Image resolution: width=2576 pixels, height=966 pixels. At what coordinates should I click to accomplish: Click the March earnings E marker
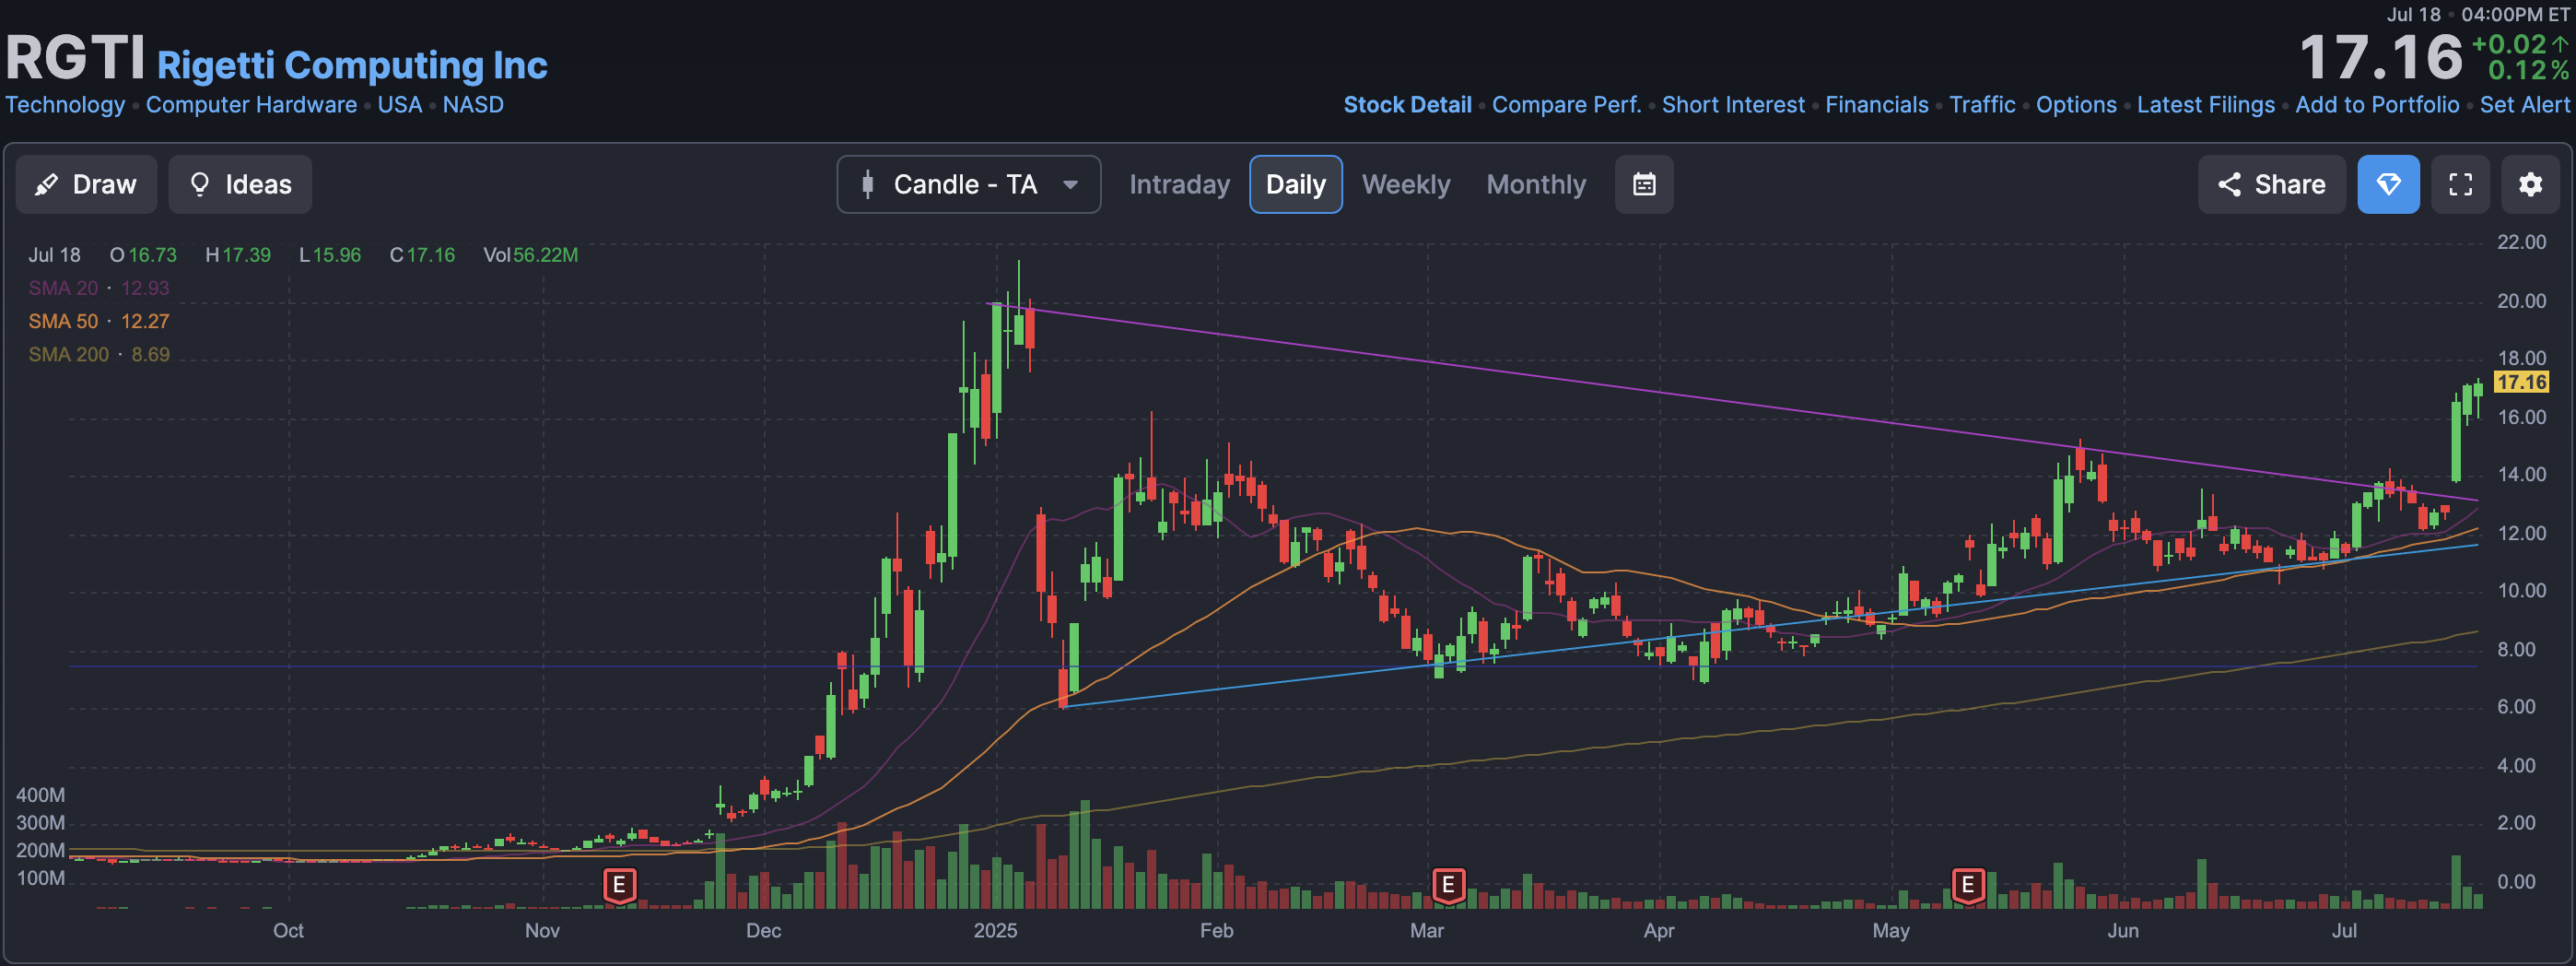pos(1447,885)
